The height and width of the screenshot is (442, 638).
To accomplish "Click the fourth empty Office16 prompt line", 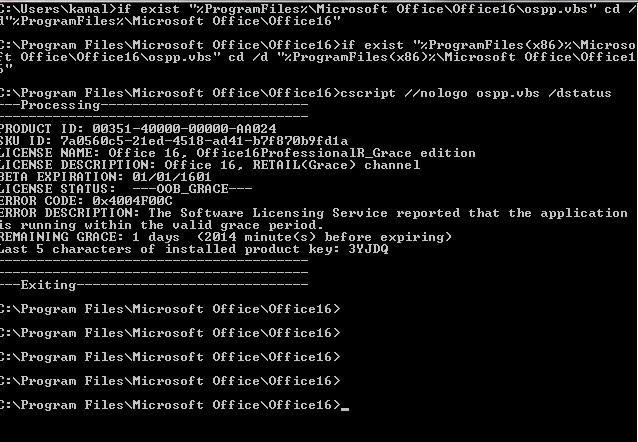I will (x=170, y=381).
